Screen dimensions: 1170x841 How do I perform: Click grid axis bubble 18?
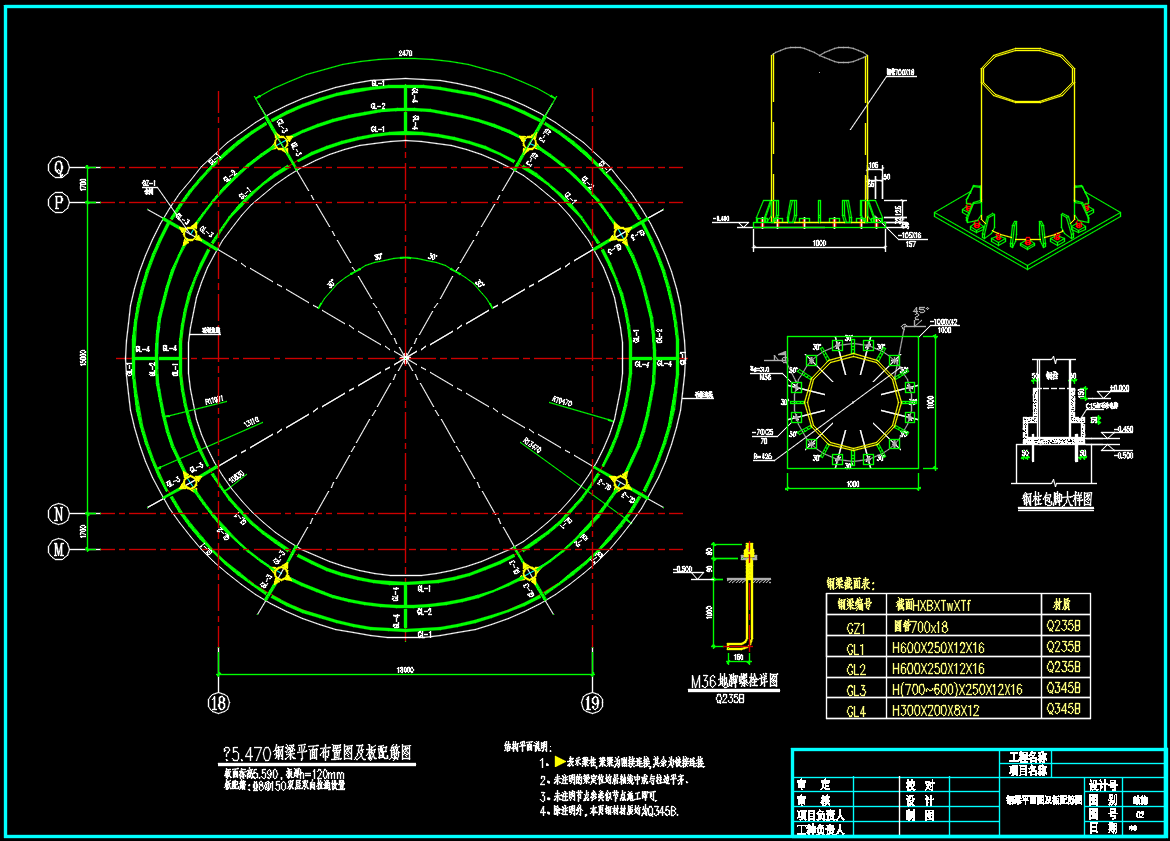pos(218,703)
